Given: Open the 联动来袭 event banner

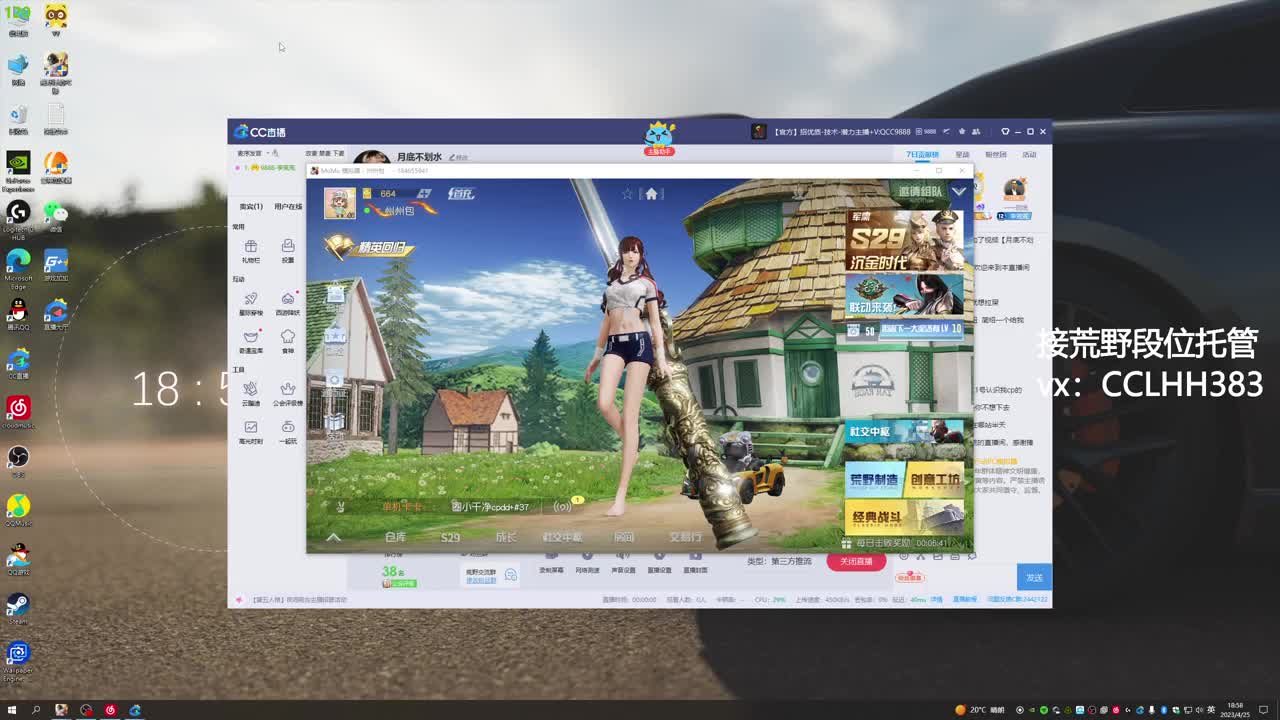Looking at the screenshot, I should (905, 295).
